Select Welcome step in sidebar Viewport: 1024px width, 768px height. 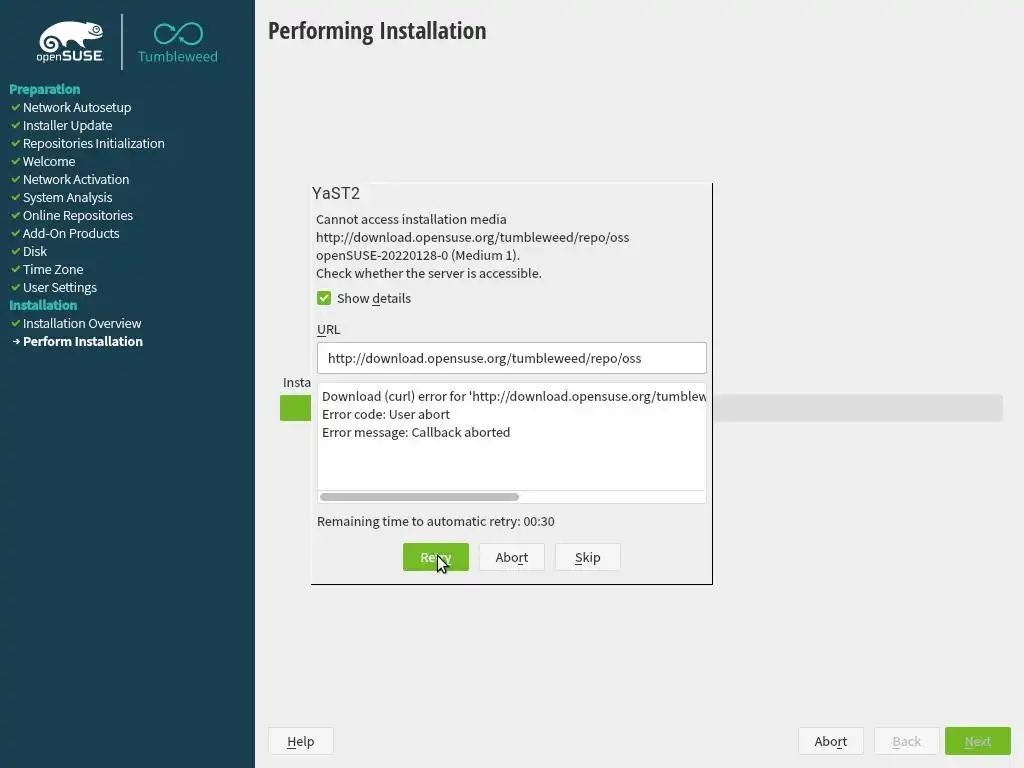pos(49,161)
